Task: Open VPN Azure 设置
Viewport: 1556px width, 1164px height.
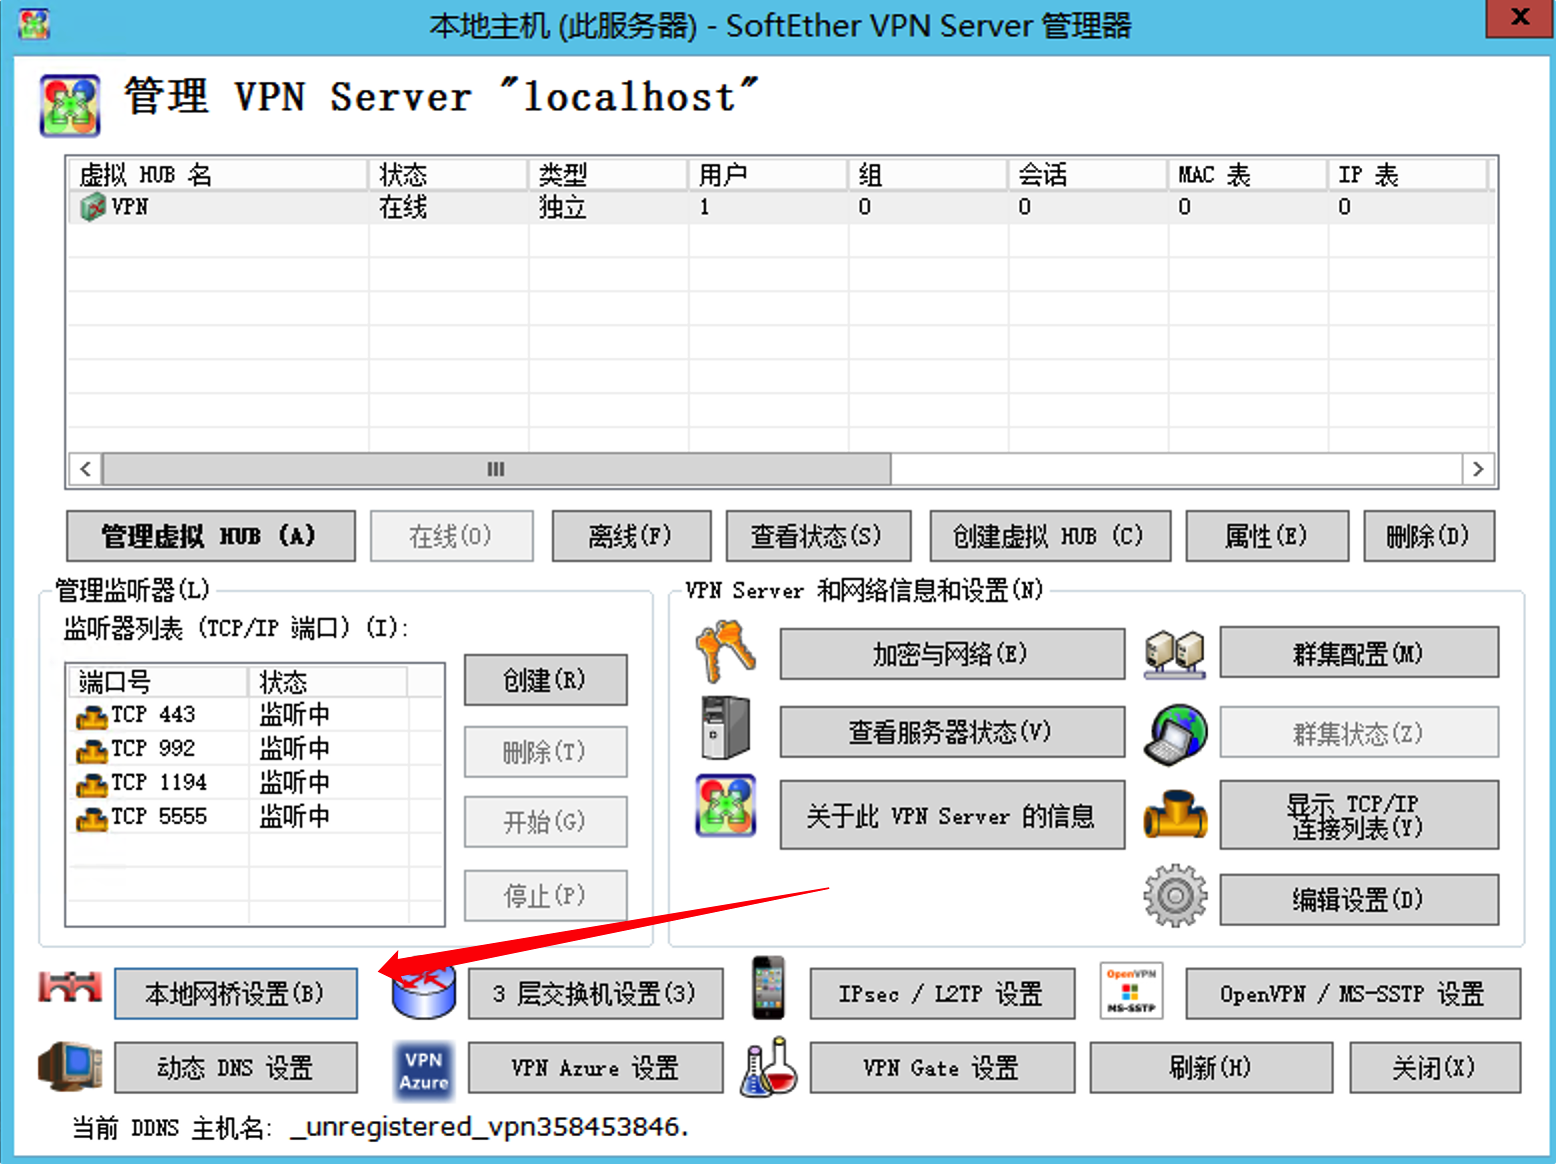Action: [595, 1067]
